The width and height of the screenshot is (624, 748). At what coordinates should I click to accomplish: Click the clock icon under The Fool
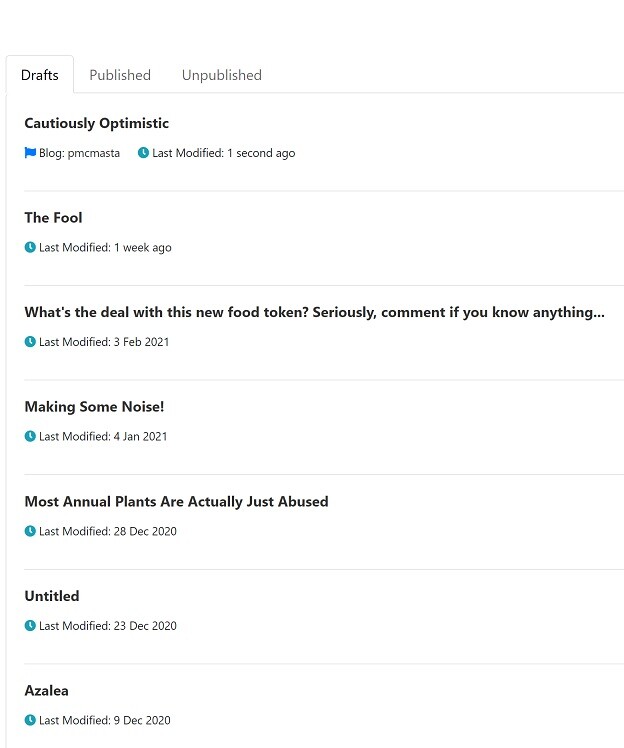(30, 247)
